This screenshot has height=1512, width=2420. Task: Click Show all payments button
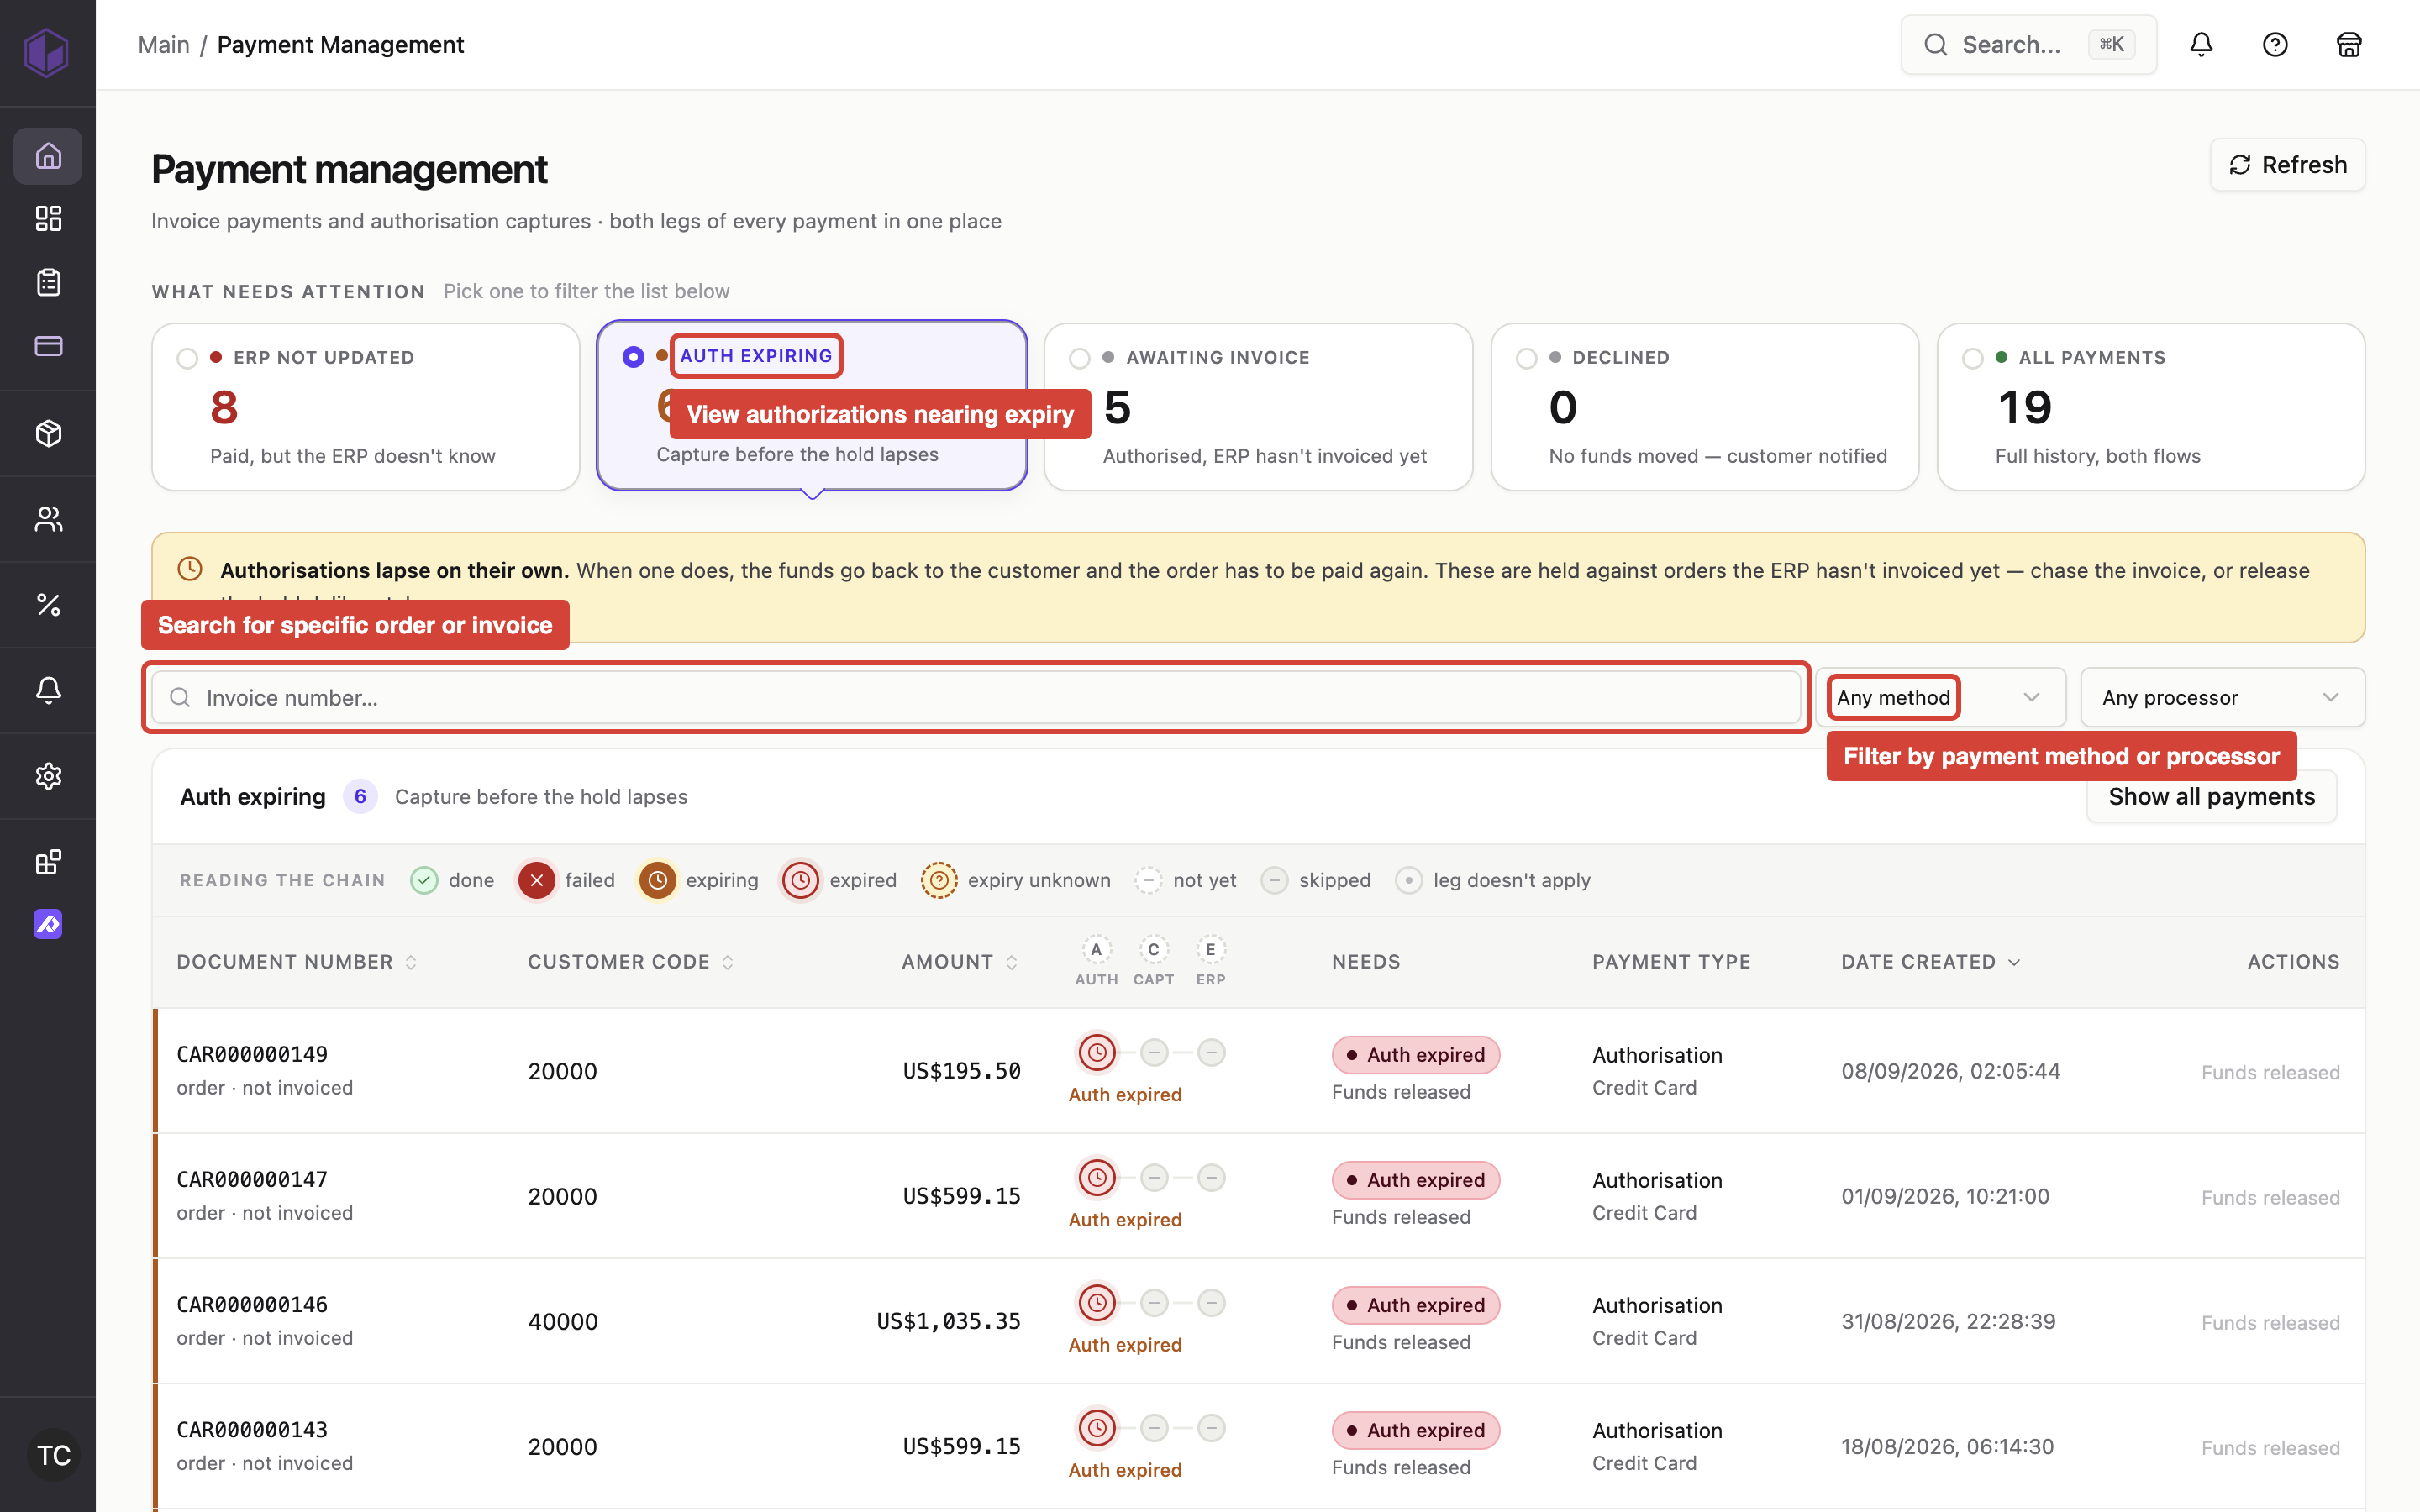pos(2211,797)
